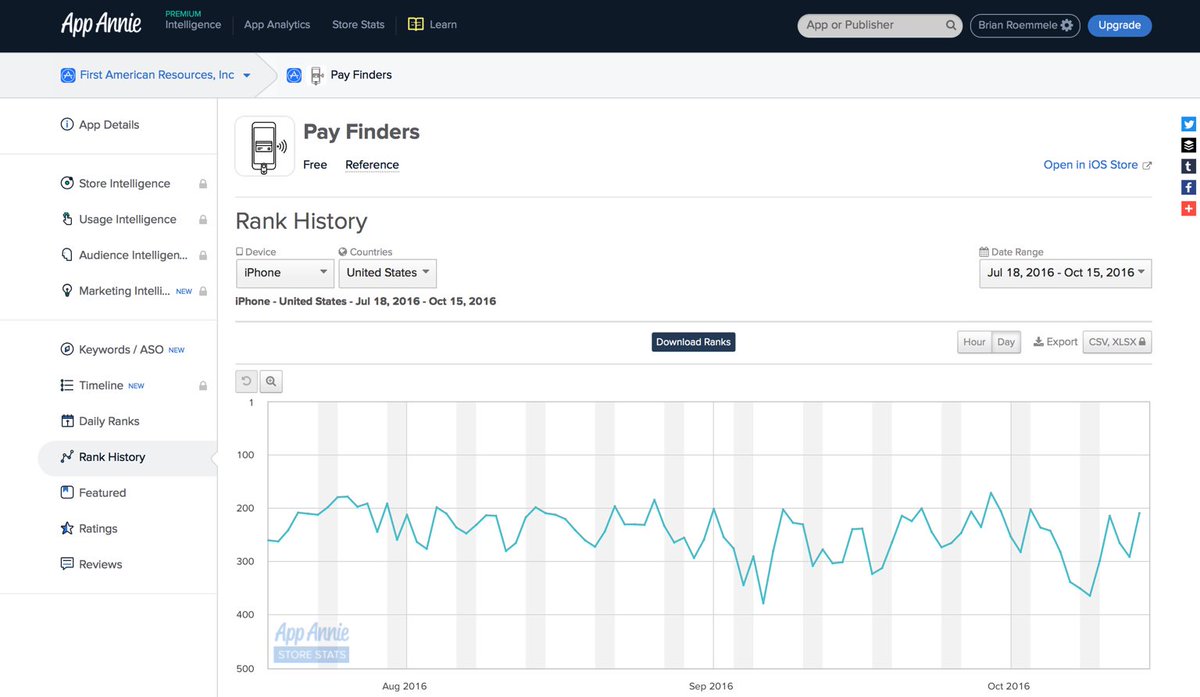This screenshot has width=1200, height=697.
Task: Open Store Intelligence in sidebar
Action: [x=124, y=184]
